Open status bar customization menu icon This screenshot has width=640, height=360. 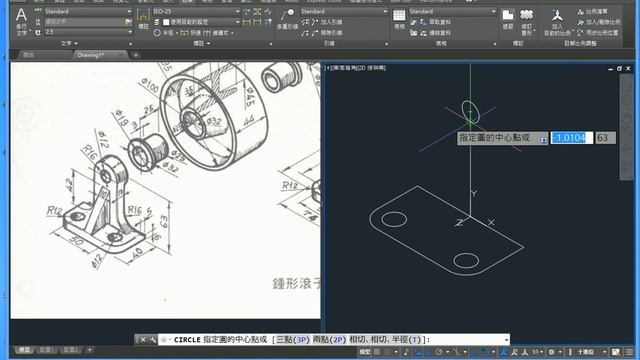(630, 351)
